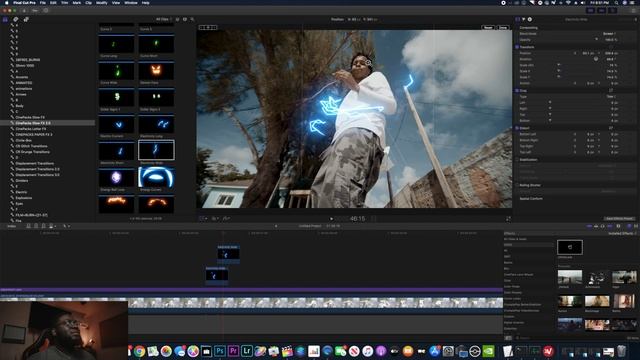Screen dimensions: 640x360
Task: Show the effects browser icon
Action: [629, 226]
